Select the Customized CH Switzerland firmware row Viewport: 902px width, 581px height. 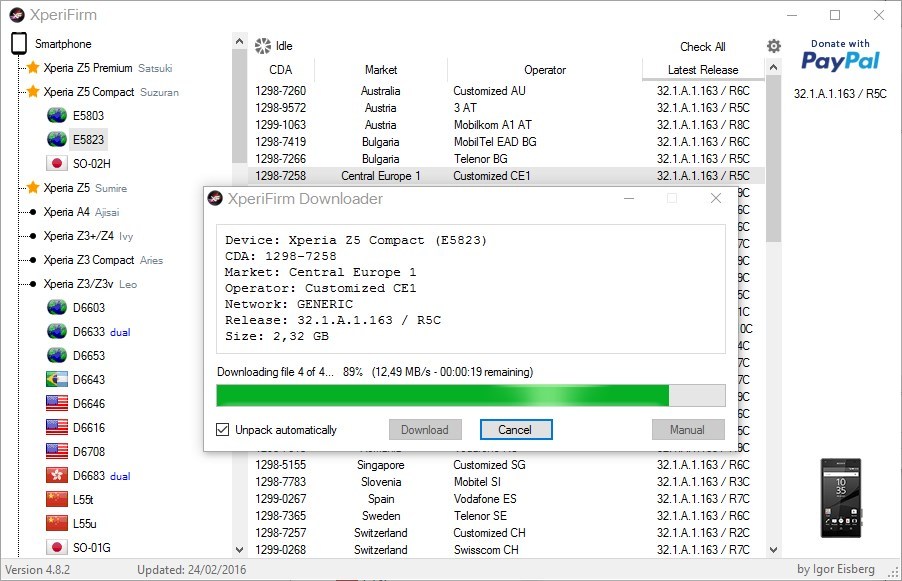point(506,533)
